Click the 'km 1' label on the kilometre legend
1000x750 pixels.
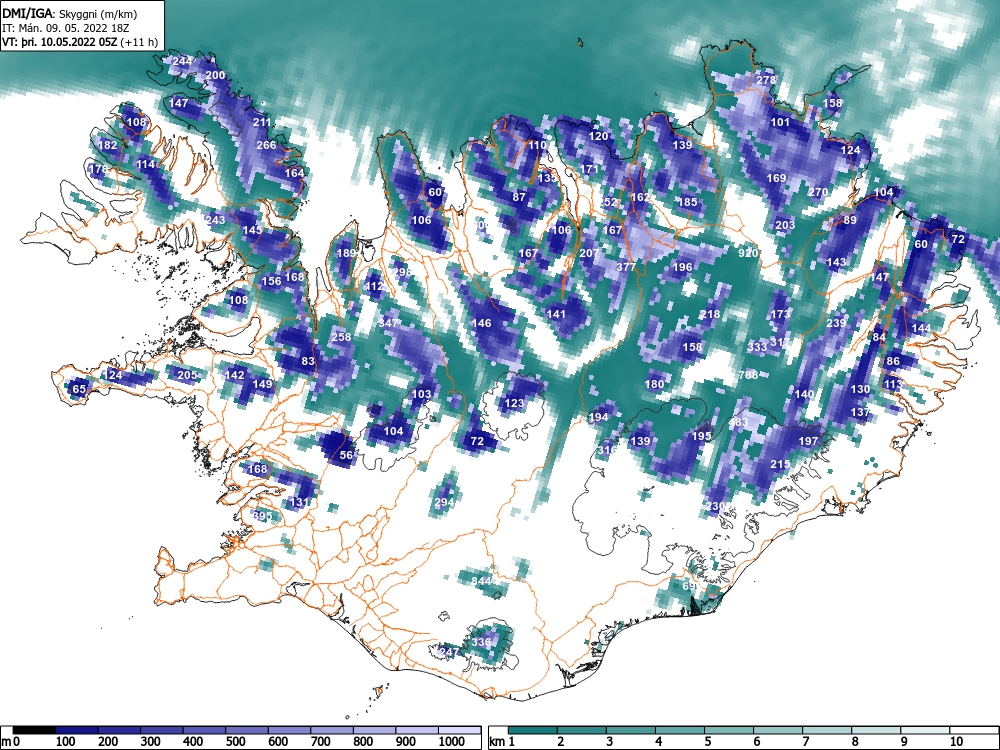[x=502, y=742]
